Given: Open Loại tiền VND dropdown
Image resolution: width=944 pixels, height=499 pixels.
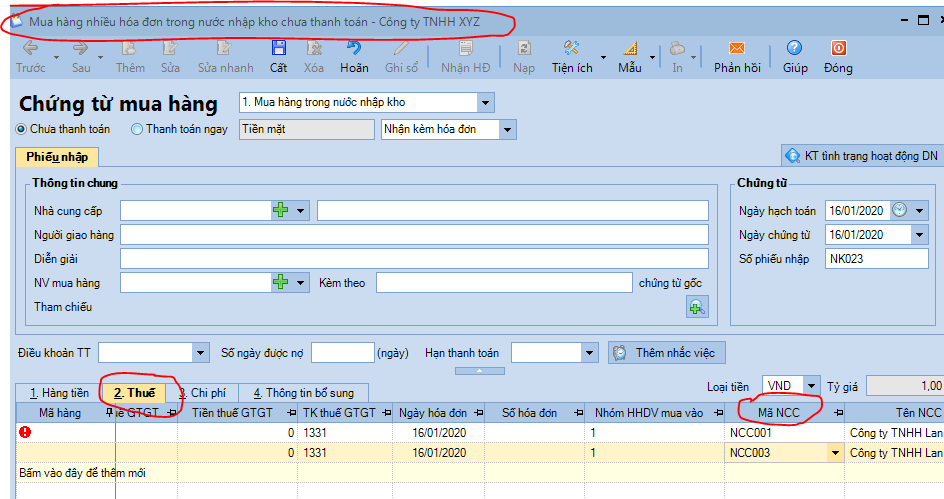Looking at the screenshot, I should 812,386.
